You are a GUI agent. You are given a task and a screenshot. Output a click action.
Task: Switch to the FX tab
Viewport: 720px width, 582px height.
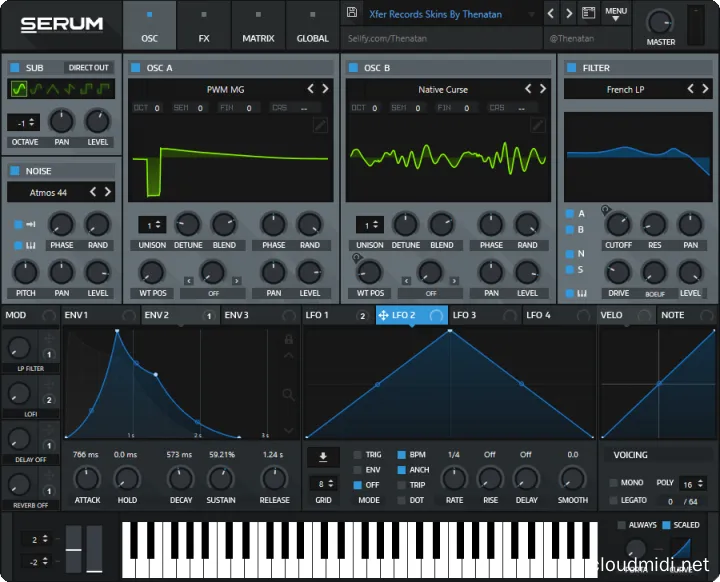point(204,25)
